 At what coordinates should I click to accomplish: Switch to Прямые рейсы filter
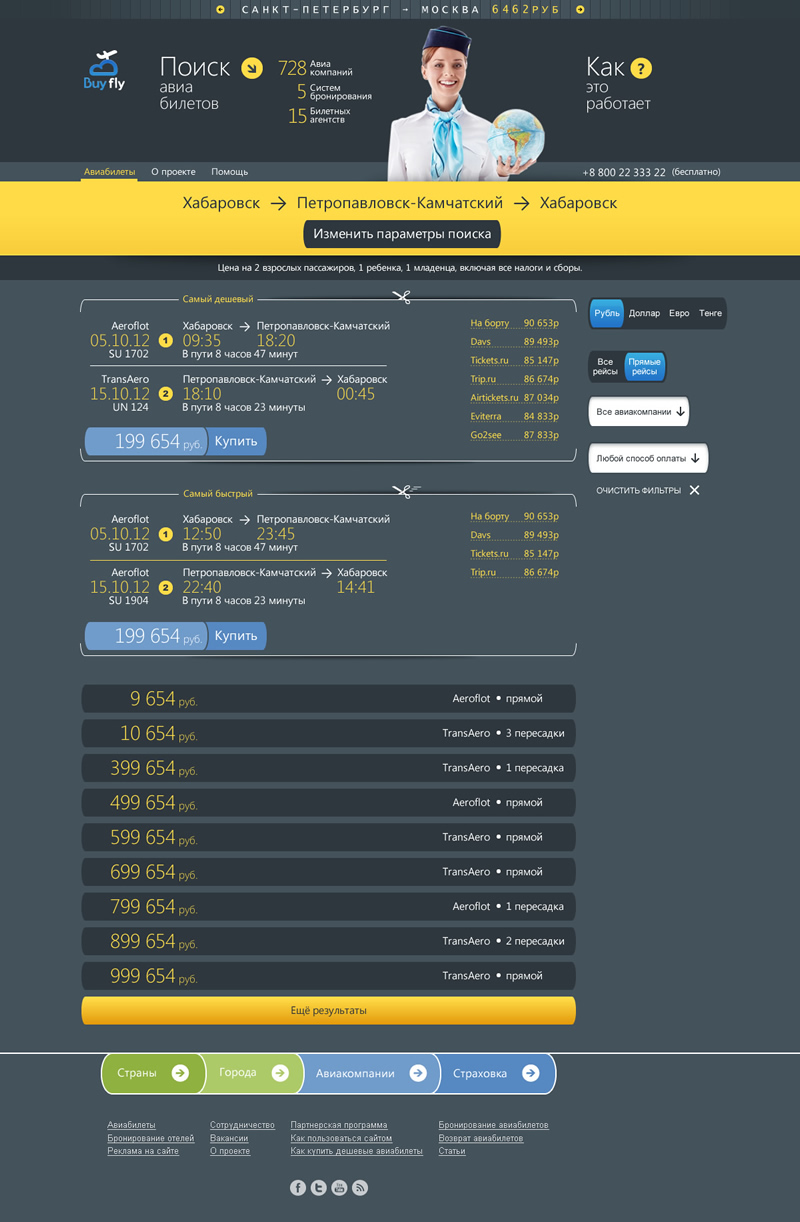point(644,367)
